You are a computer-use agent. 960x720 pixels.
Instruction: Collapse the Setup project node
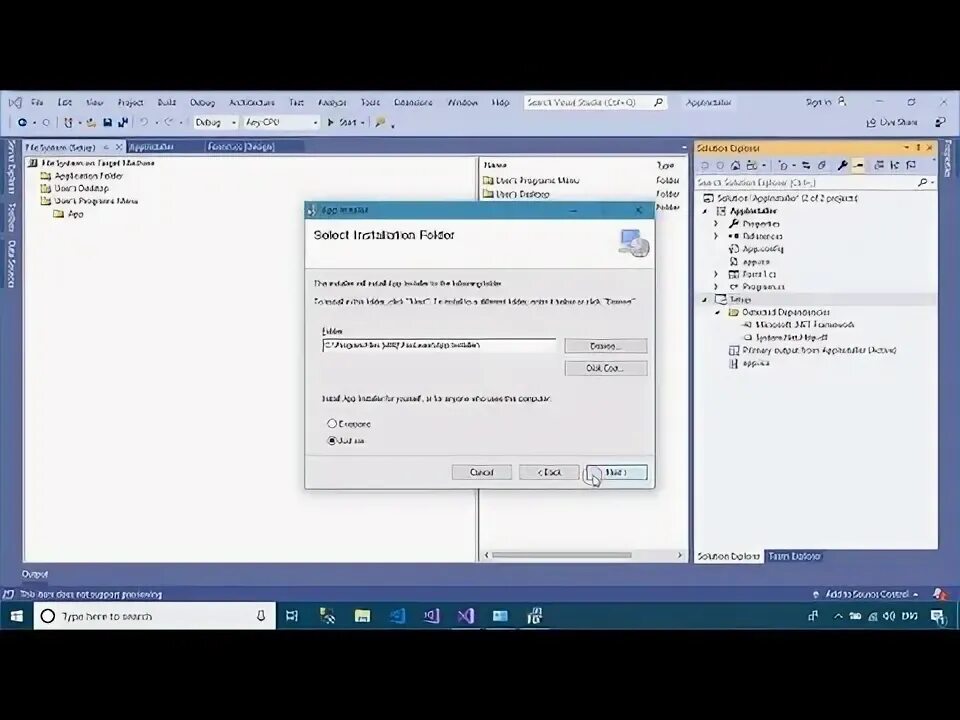704,300
